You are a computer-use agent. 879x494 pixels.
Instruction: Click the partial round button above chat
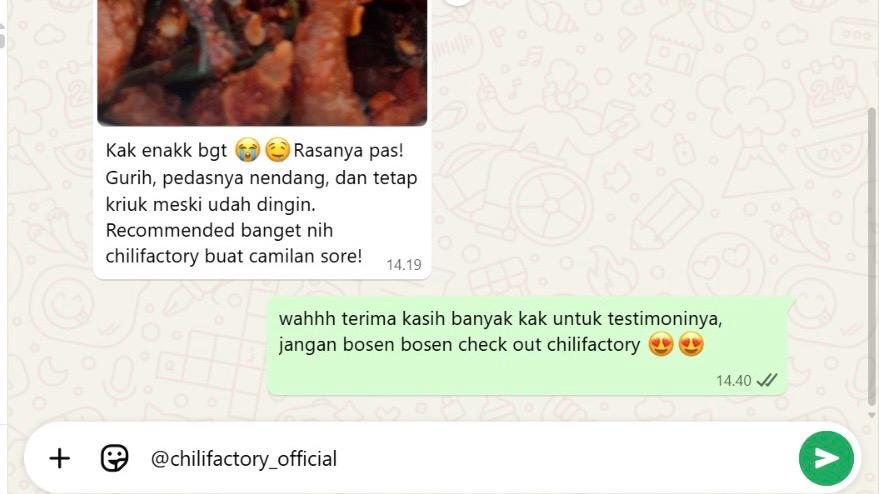459,2
